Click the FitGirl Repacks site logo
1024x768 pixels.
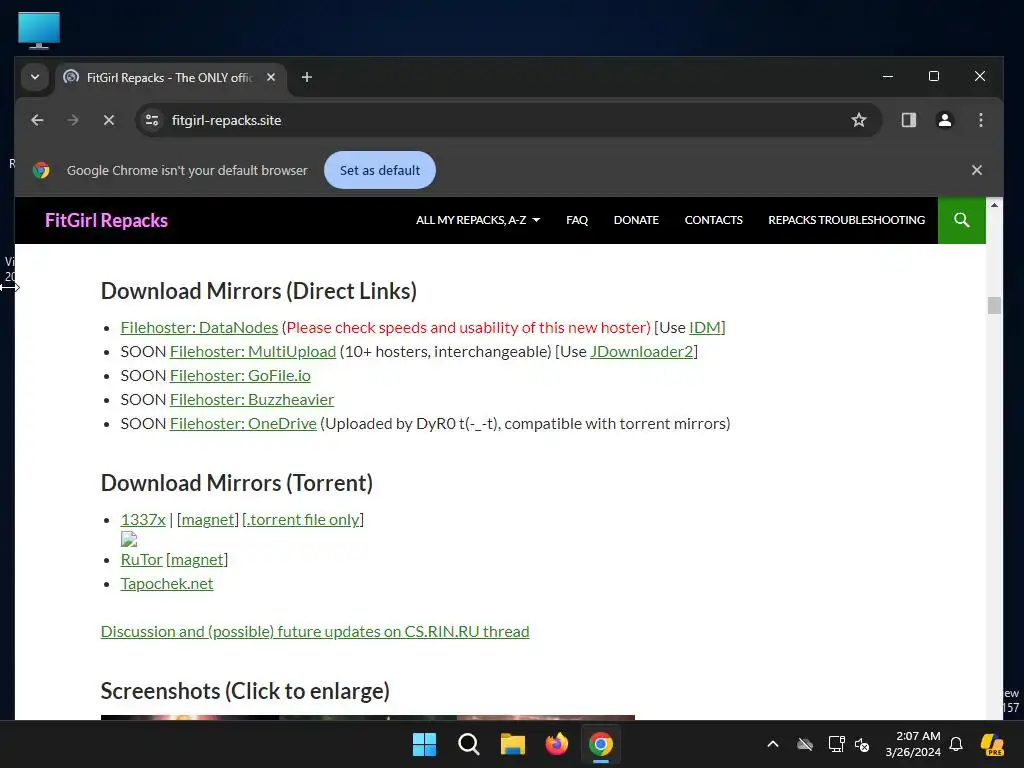click(106, 221)
